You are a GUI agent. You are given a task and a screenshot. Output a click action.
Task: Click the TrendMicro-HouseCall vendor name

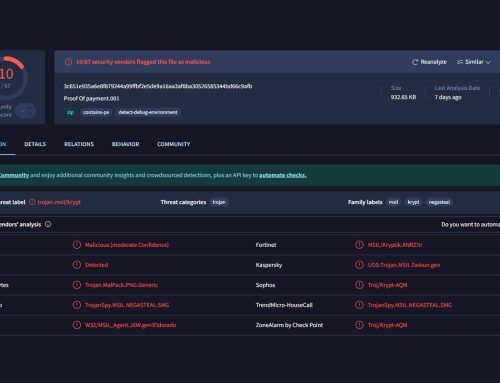click(x=284, y=305)
